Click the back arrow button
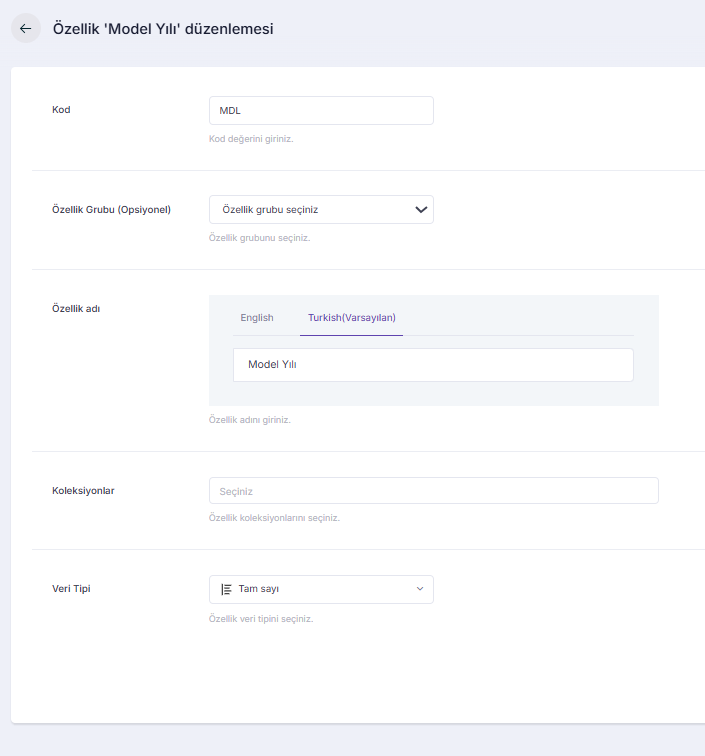This screenshot has height=756, width=705. point(26,29)
